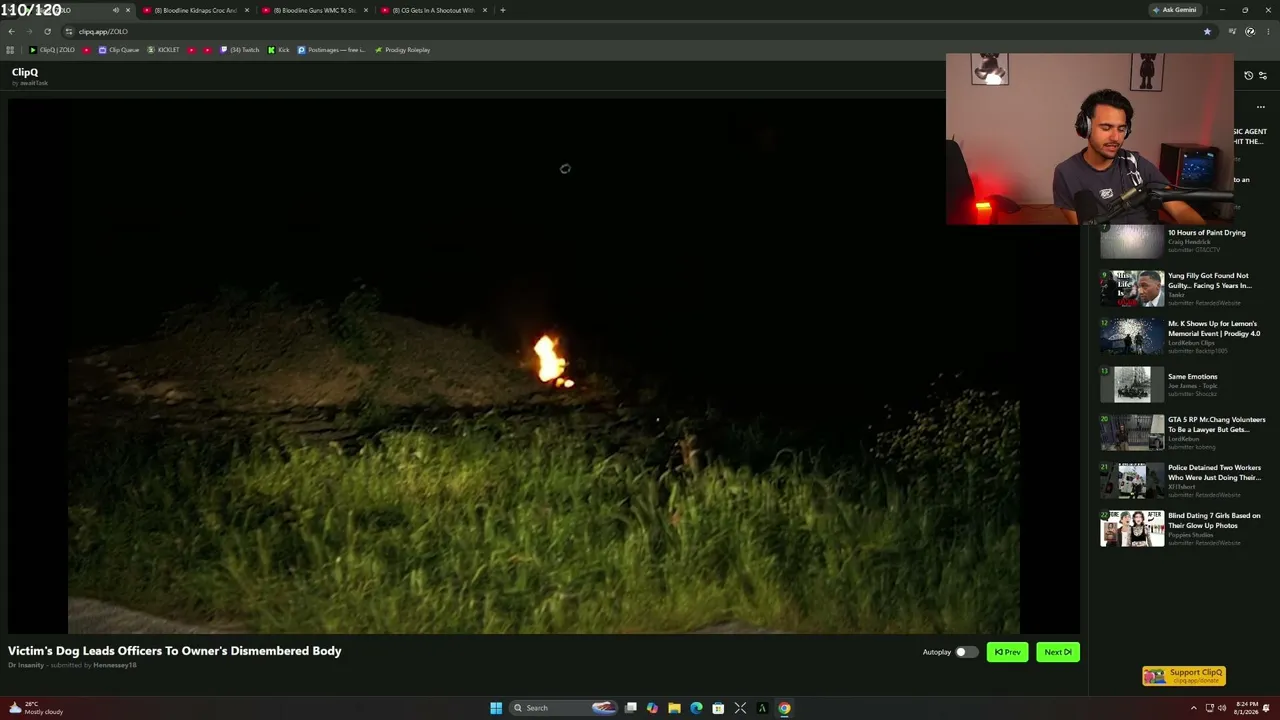Toggle the Autoplay switch

click(966, 652)
